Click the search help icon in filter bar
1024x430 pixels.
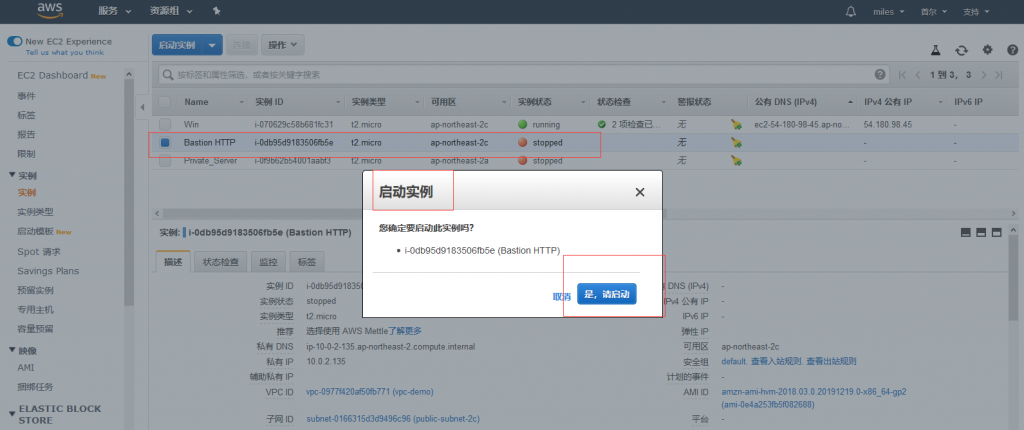[880, 74]
